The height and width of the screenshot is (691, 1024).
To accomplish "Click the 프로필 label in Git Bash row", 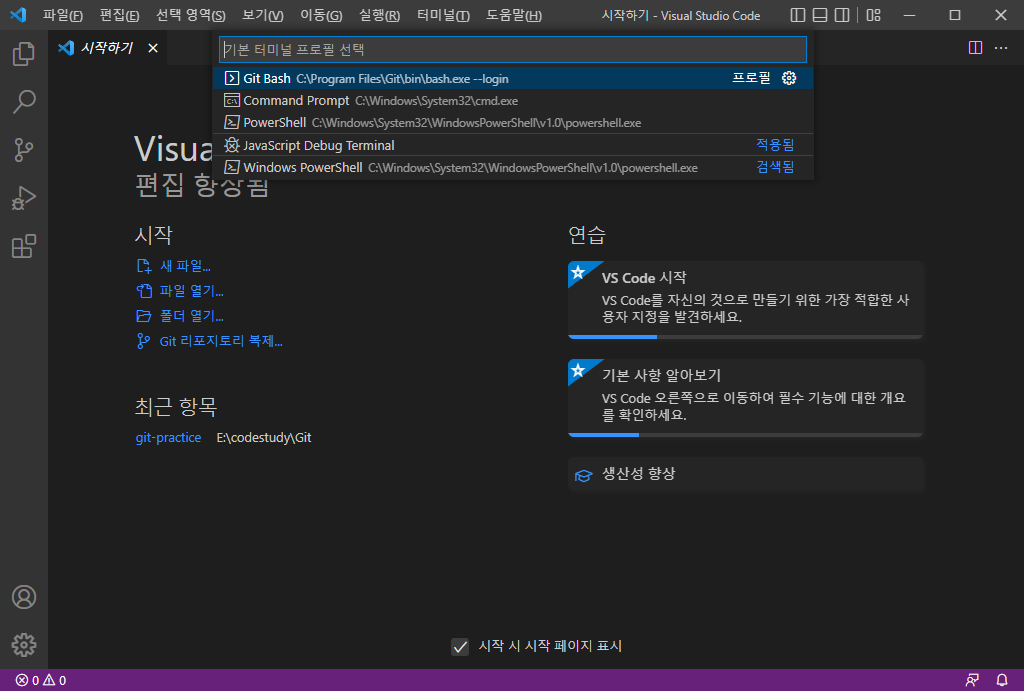I will point(751,78).
